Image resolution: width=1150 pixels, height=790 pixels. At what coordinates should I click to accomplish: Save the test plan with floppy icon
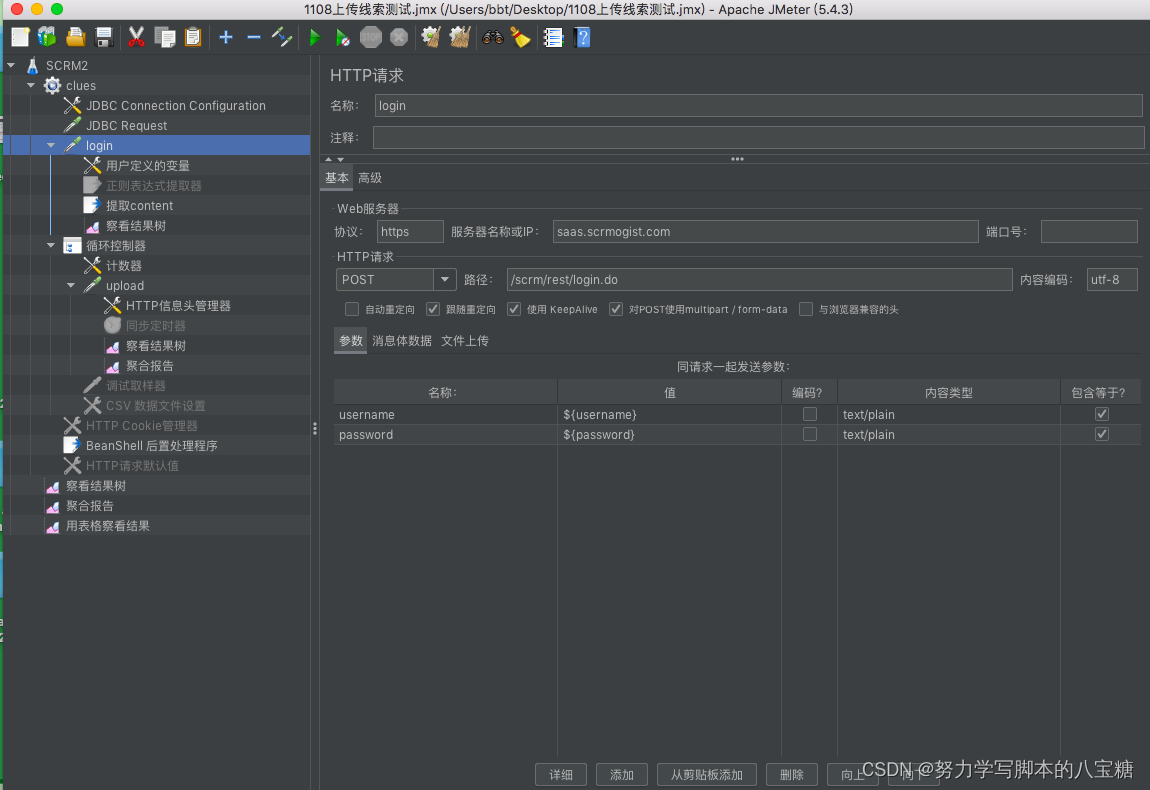tap(104, 37)
